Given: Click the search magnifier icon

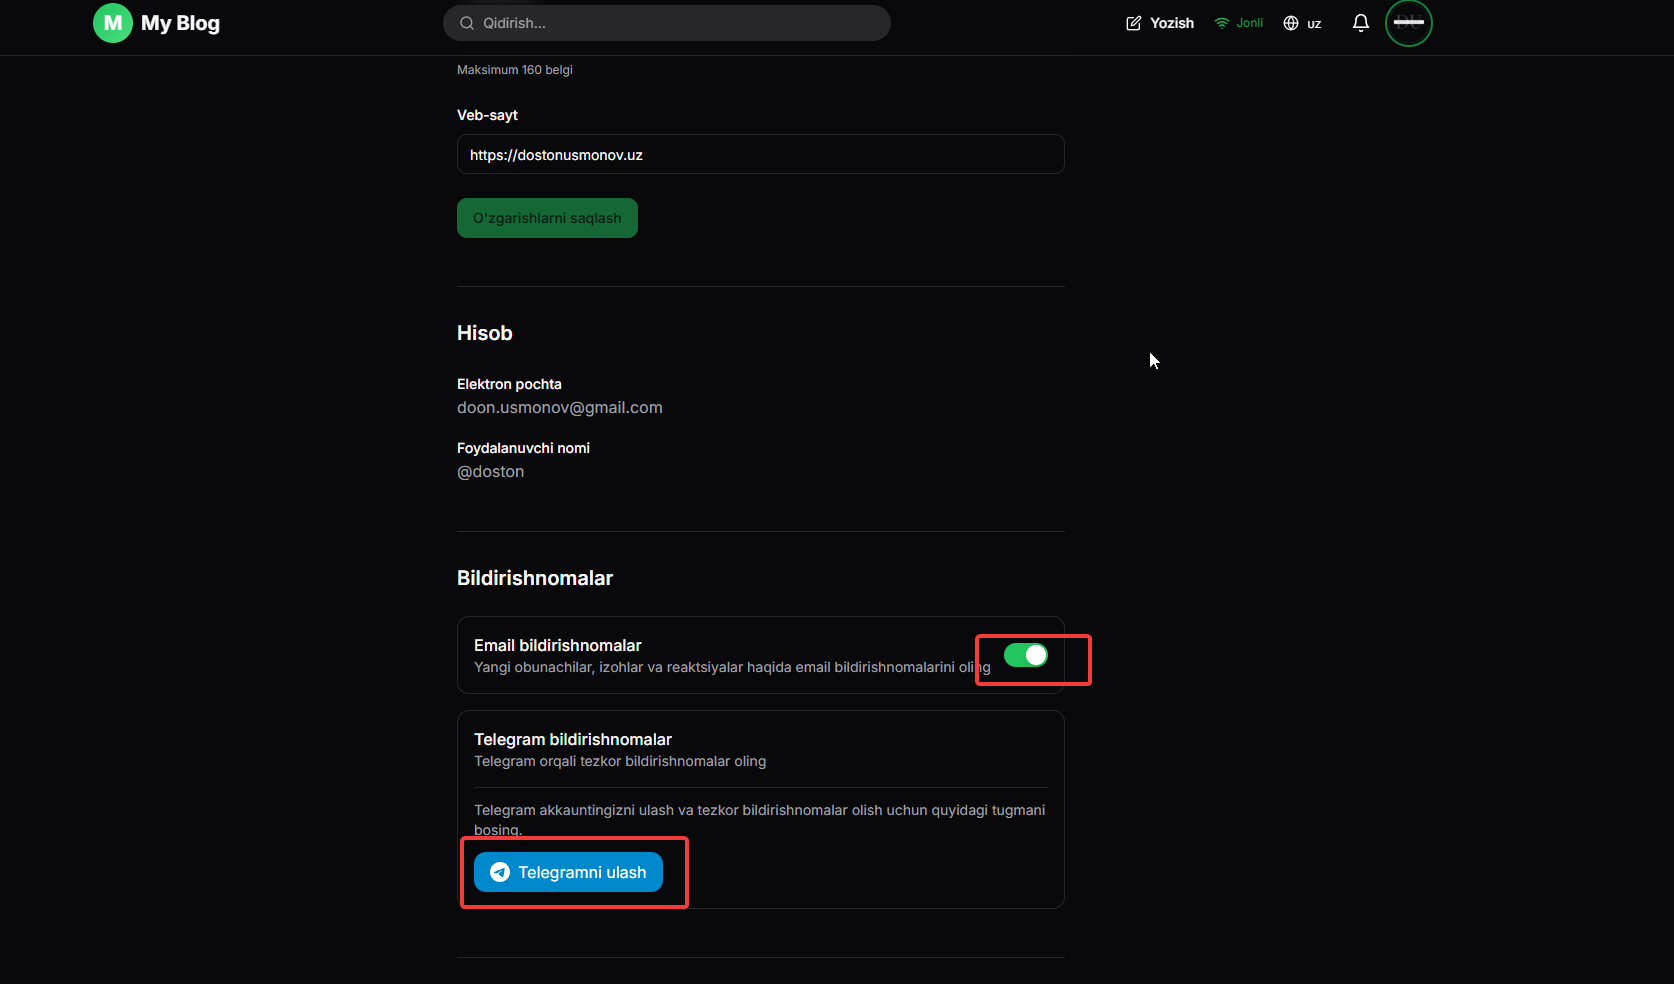Looking at the screenshot, I should point(467,23).
